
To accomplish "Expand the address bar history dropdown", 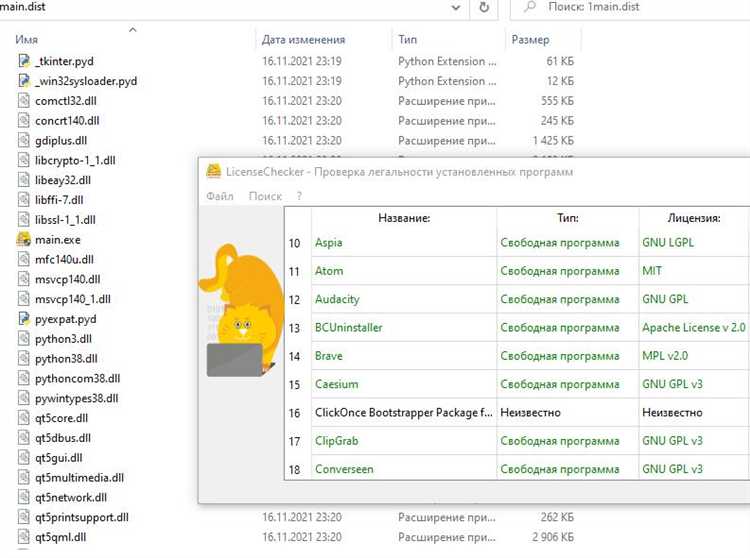I will pyautogui.click(x=456, y=7).
